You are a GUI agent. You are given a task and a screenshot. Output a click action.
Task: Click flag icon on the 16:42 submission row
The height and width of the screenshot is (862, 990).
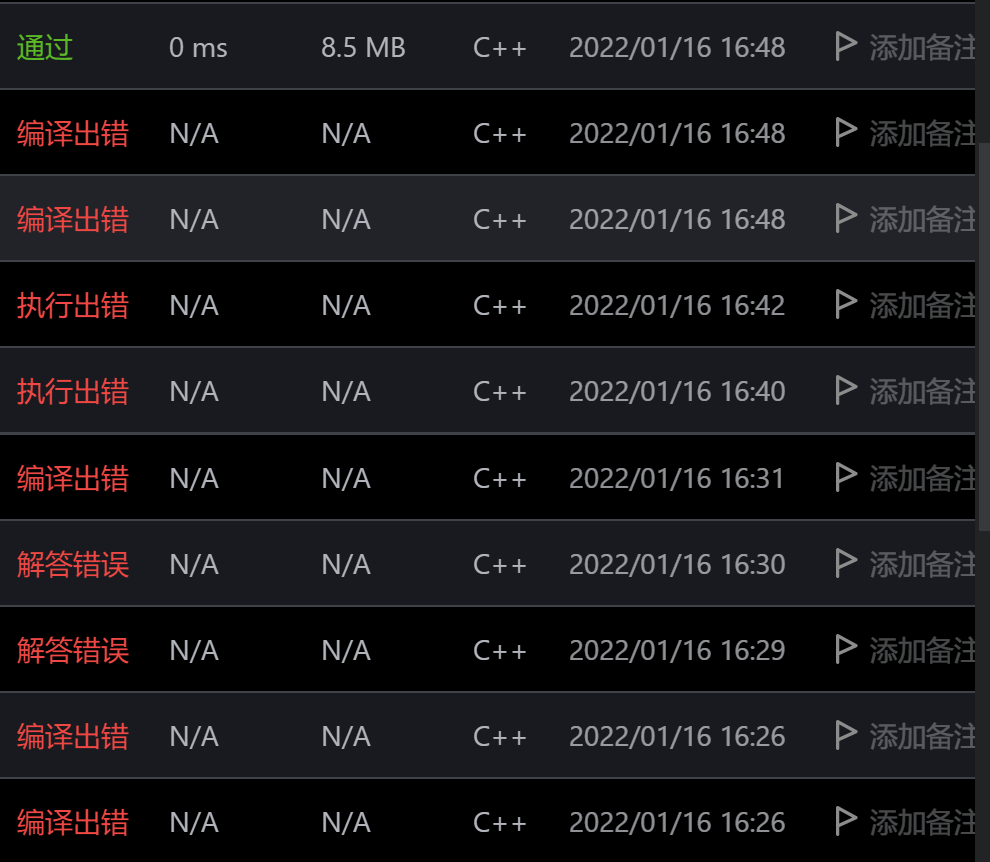(x=846, y=304)
